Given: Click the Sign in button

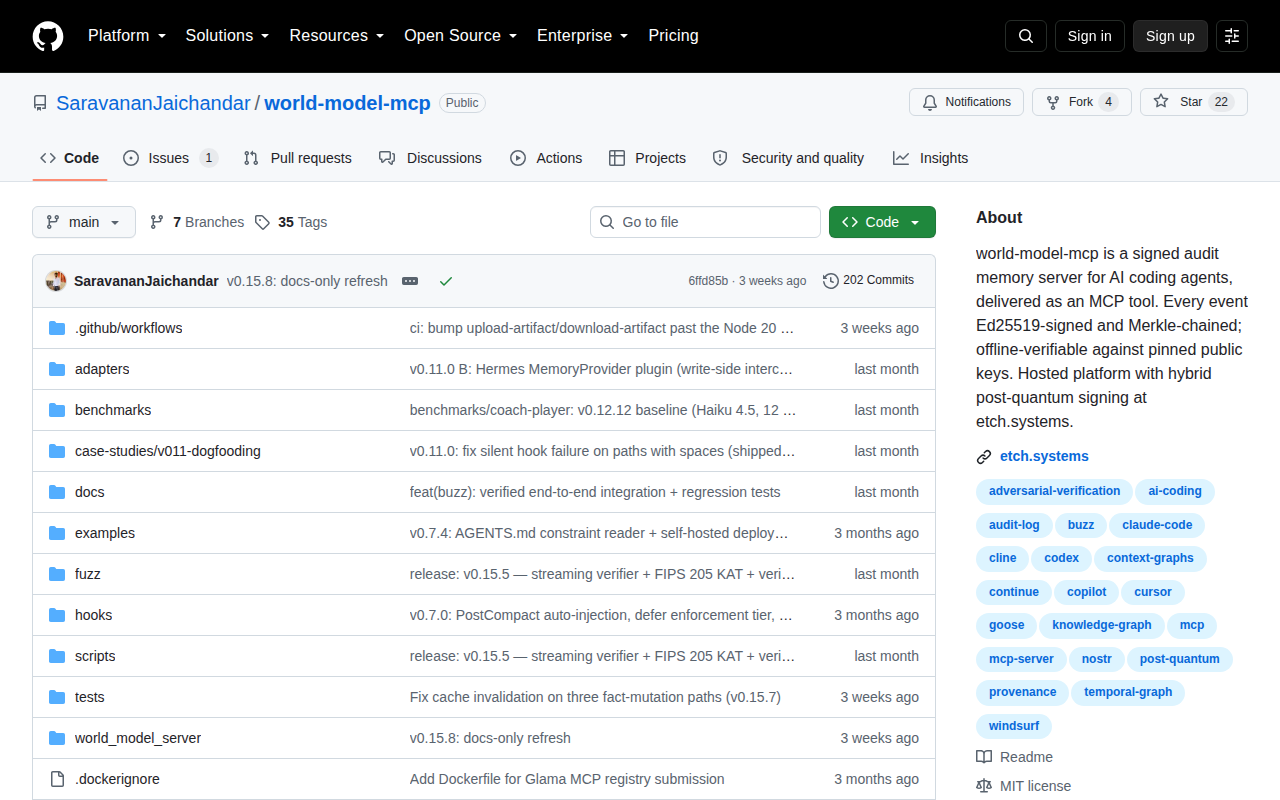Looking at the screenshot, I should coord(1090,36).
